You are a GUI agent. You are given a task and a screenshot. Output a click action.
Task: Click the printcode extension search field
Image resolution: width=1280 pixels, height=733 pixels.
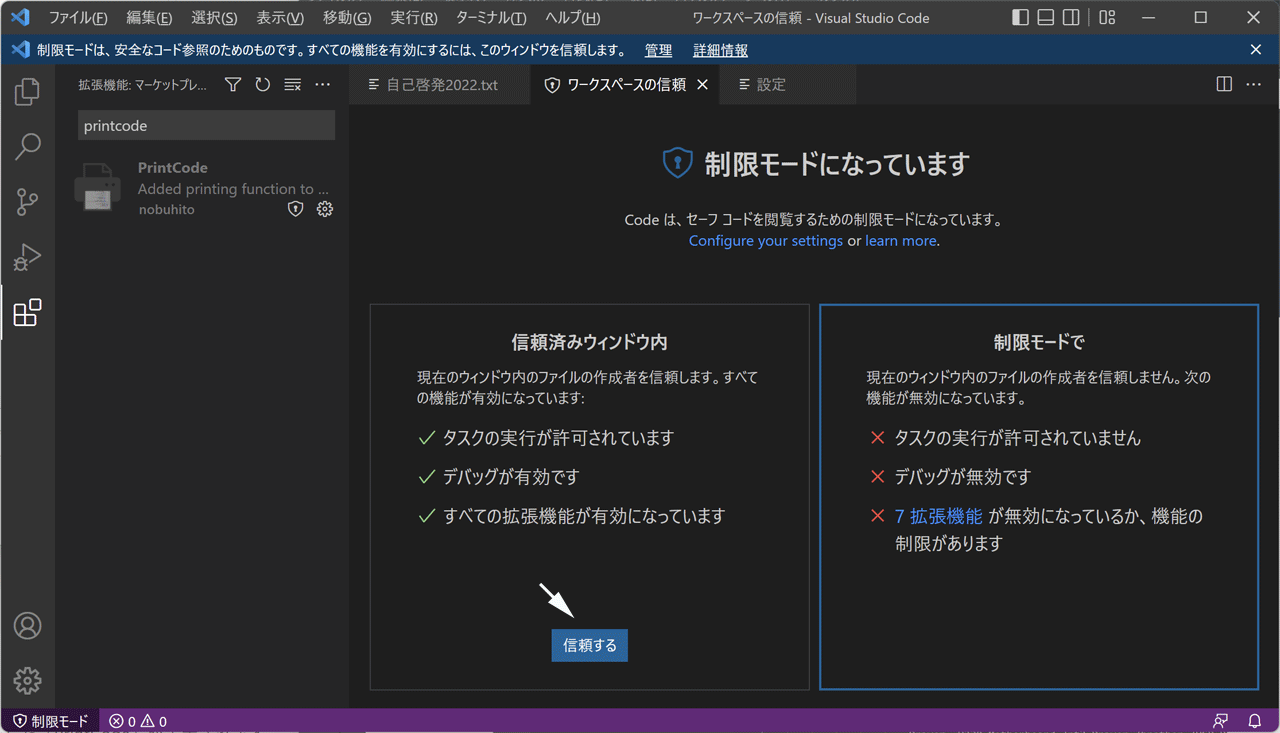(207, 126)
